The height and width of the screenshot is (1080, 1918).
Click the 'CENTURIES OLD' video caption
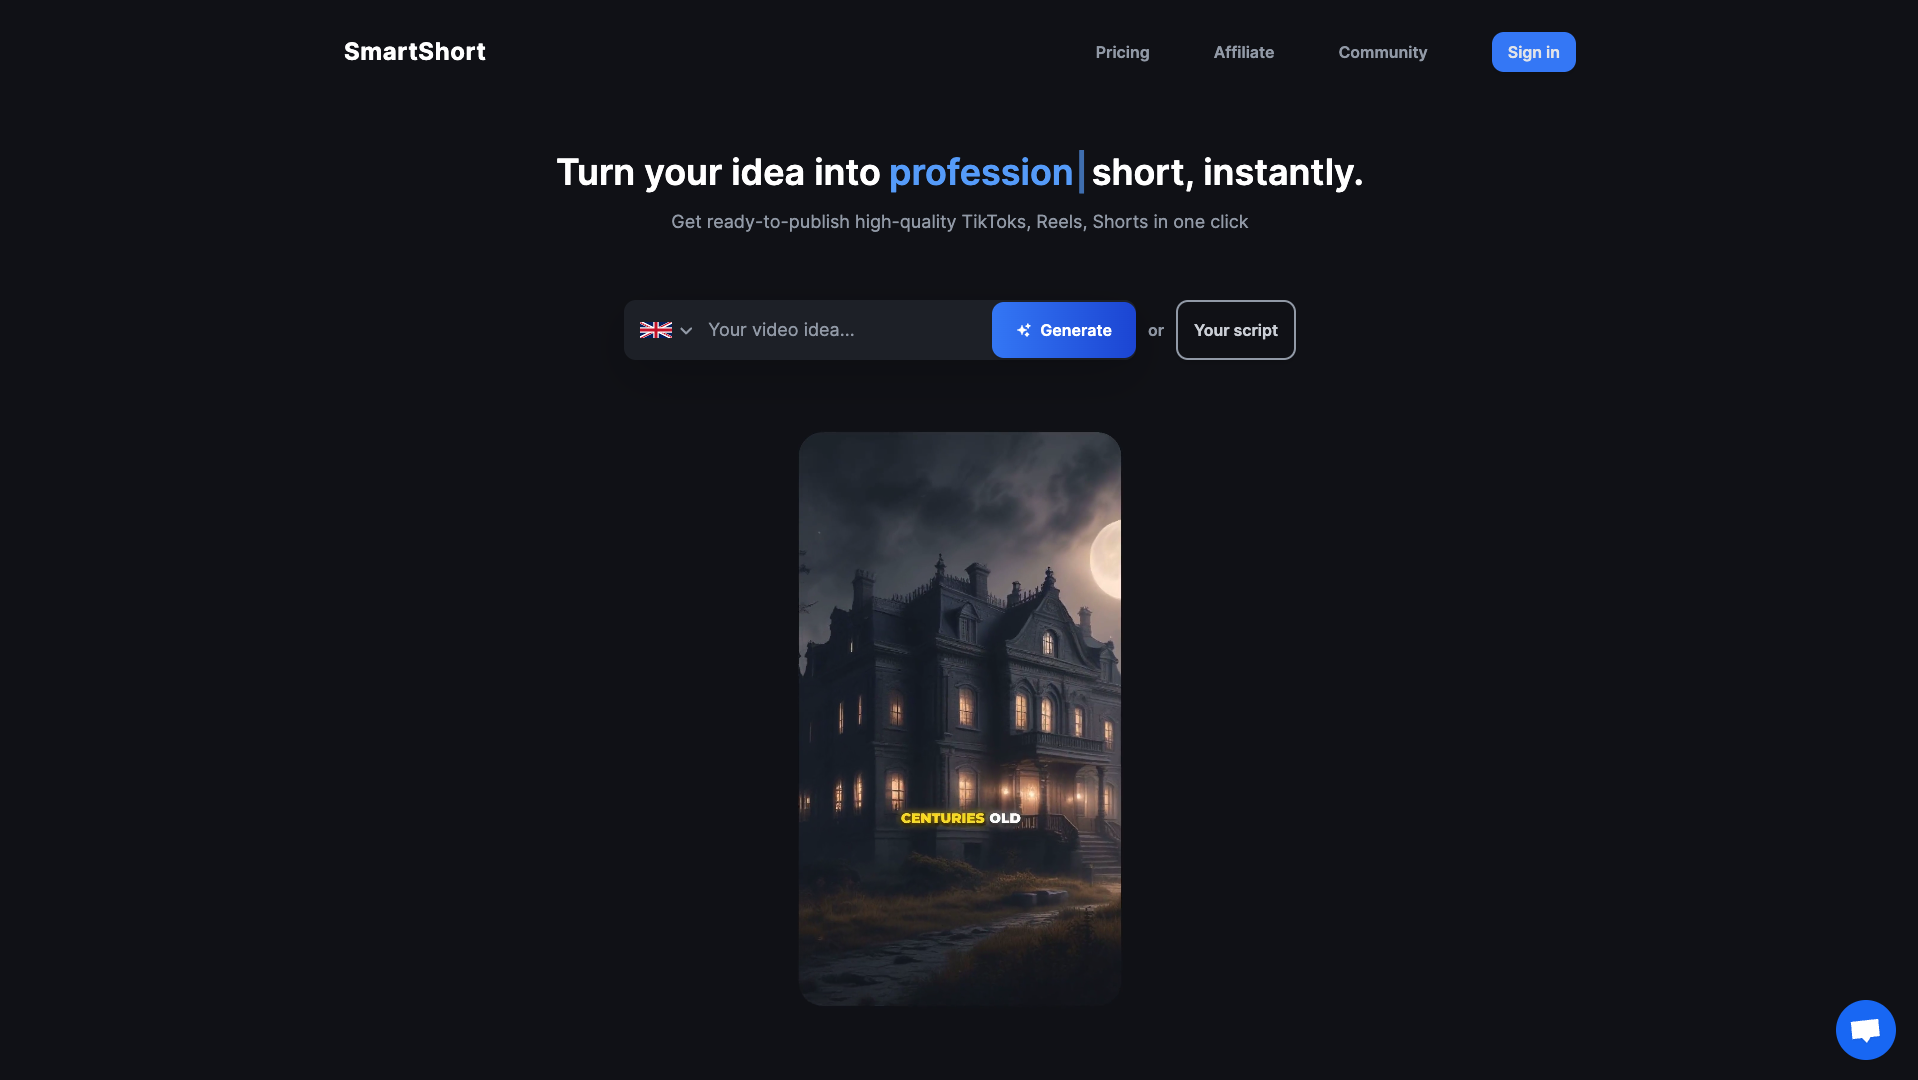coord(960,818)
